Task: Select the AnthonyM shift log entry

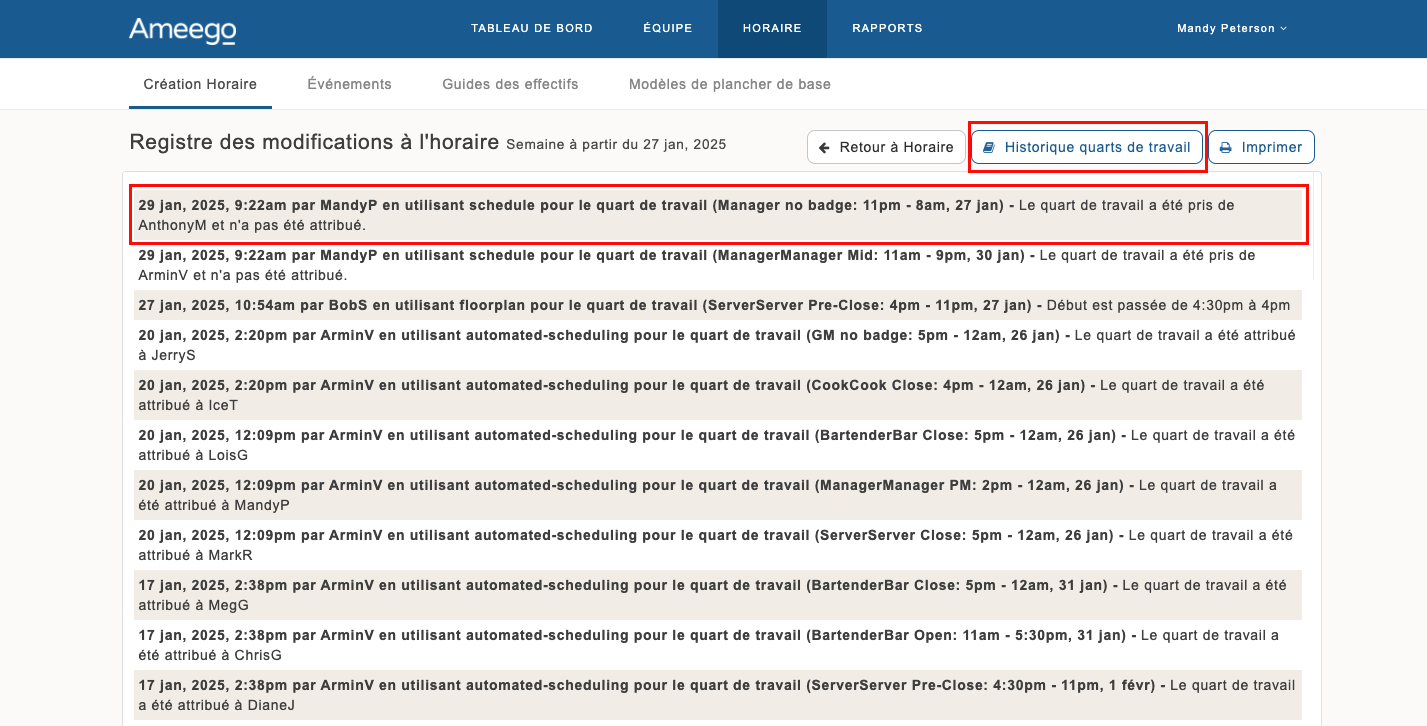Action: (718, 215)
